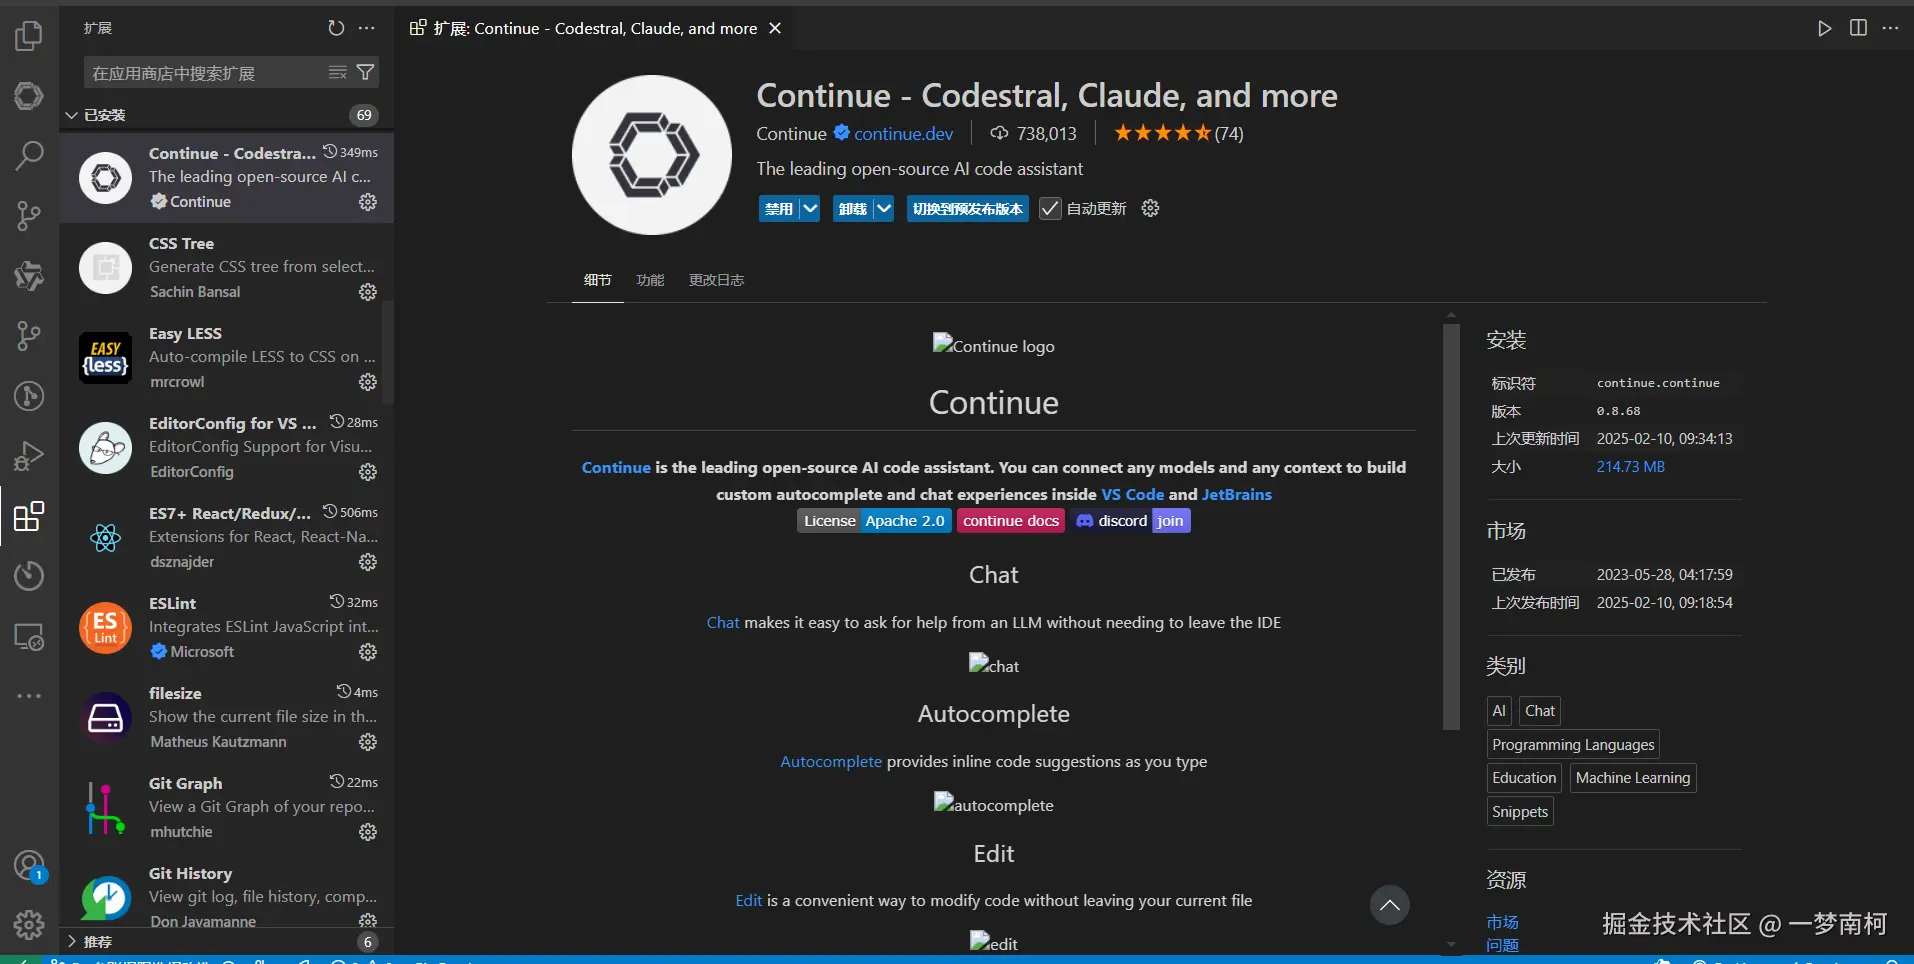Open extensions panel more actions menu

tap(367, 28)
